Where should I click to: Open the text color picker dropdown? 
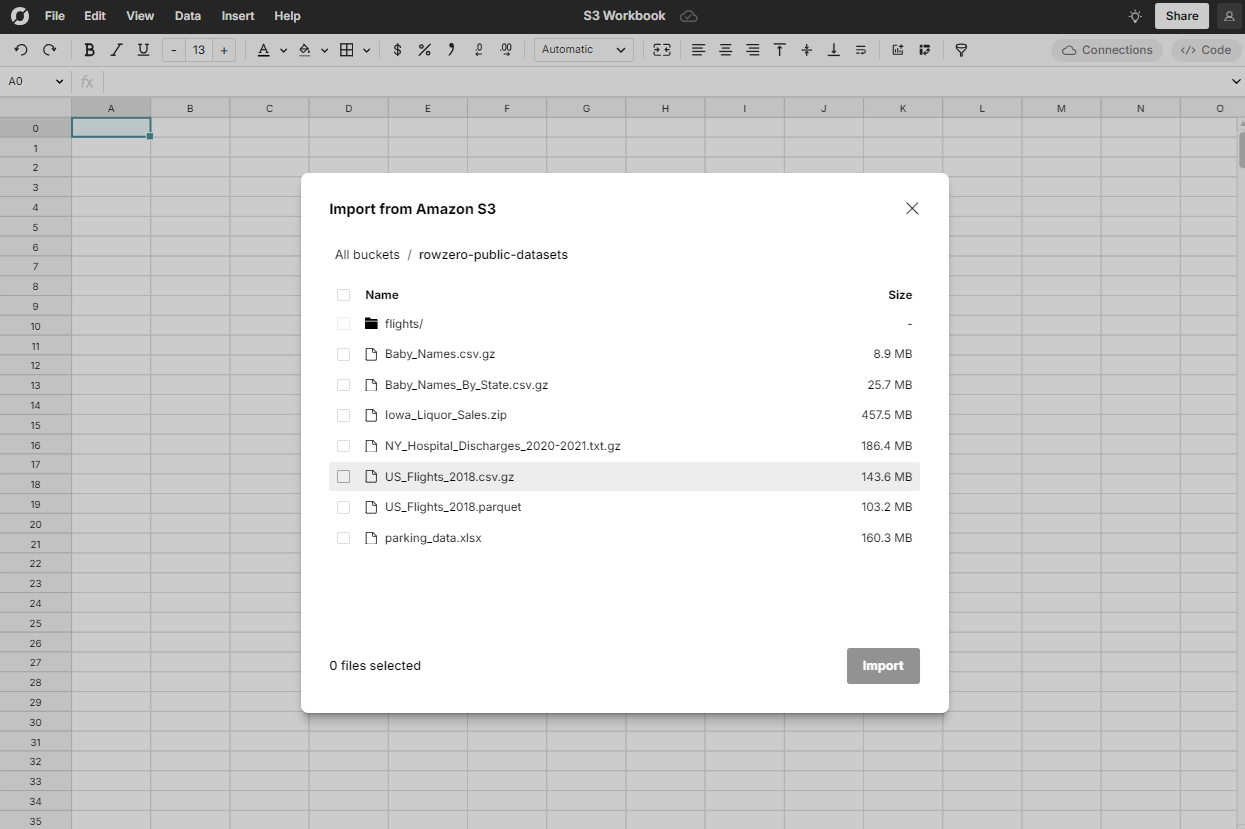[x=283, y=50]
